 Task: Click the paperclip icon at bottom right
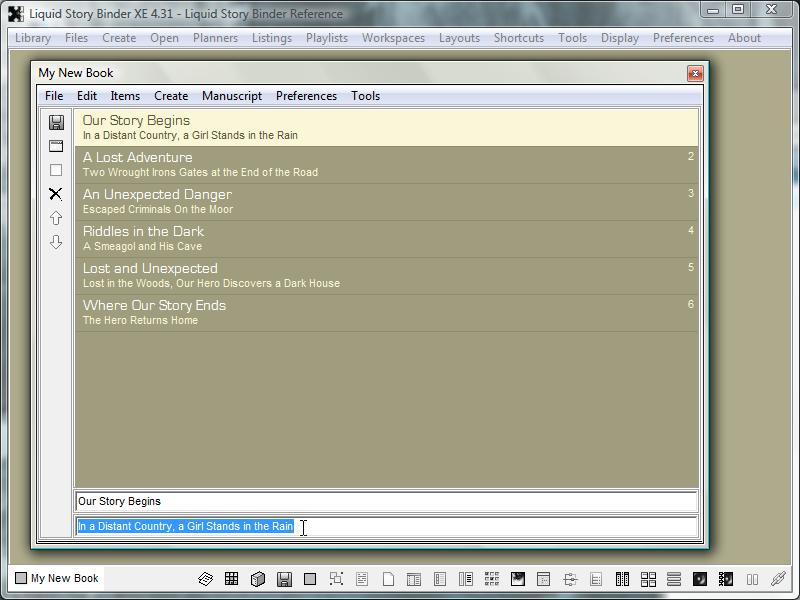tap(778, 579)
